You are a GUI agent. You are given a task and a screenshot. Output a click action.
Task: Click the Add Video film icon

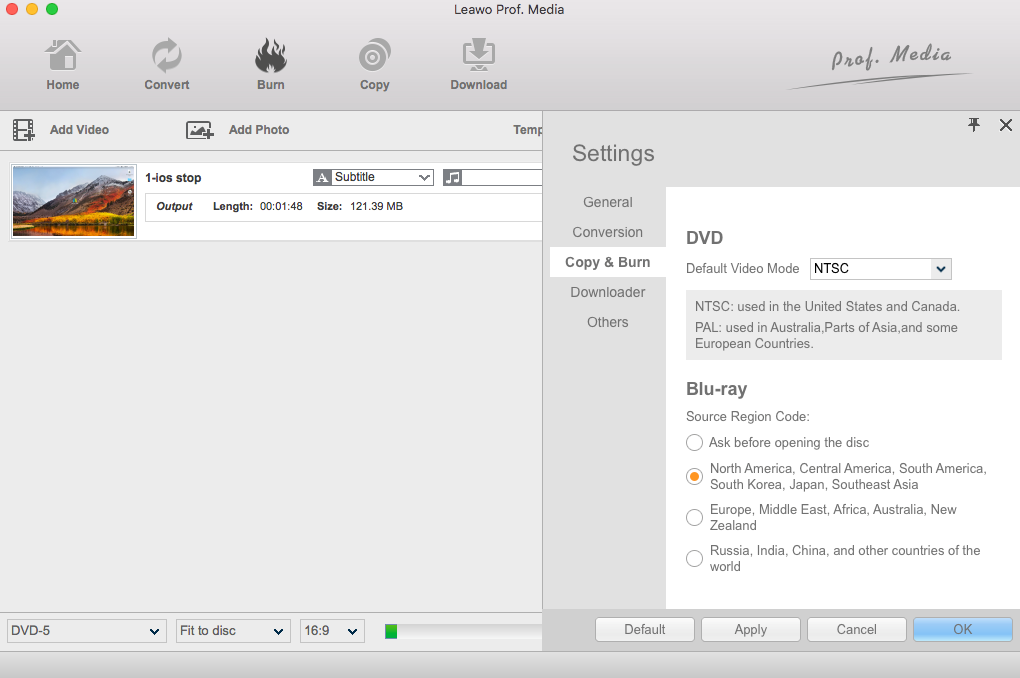23,130
